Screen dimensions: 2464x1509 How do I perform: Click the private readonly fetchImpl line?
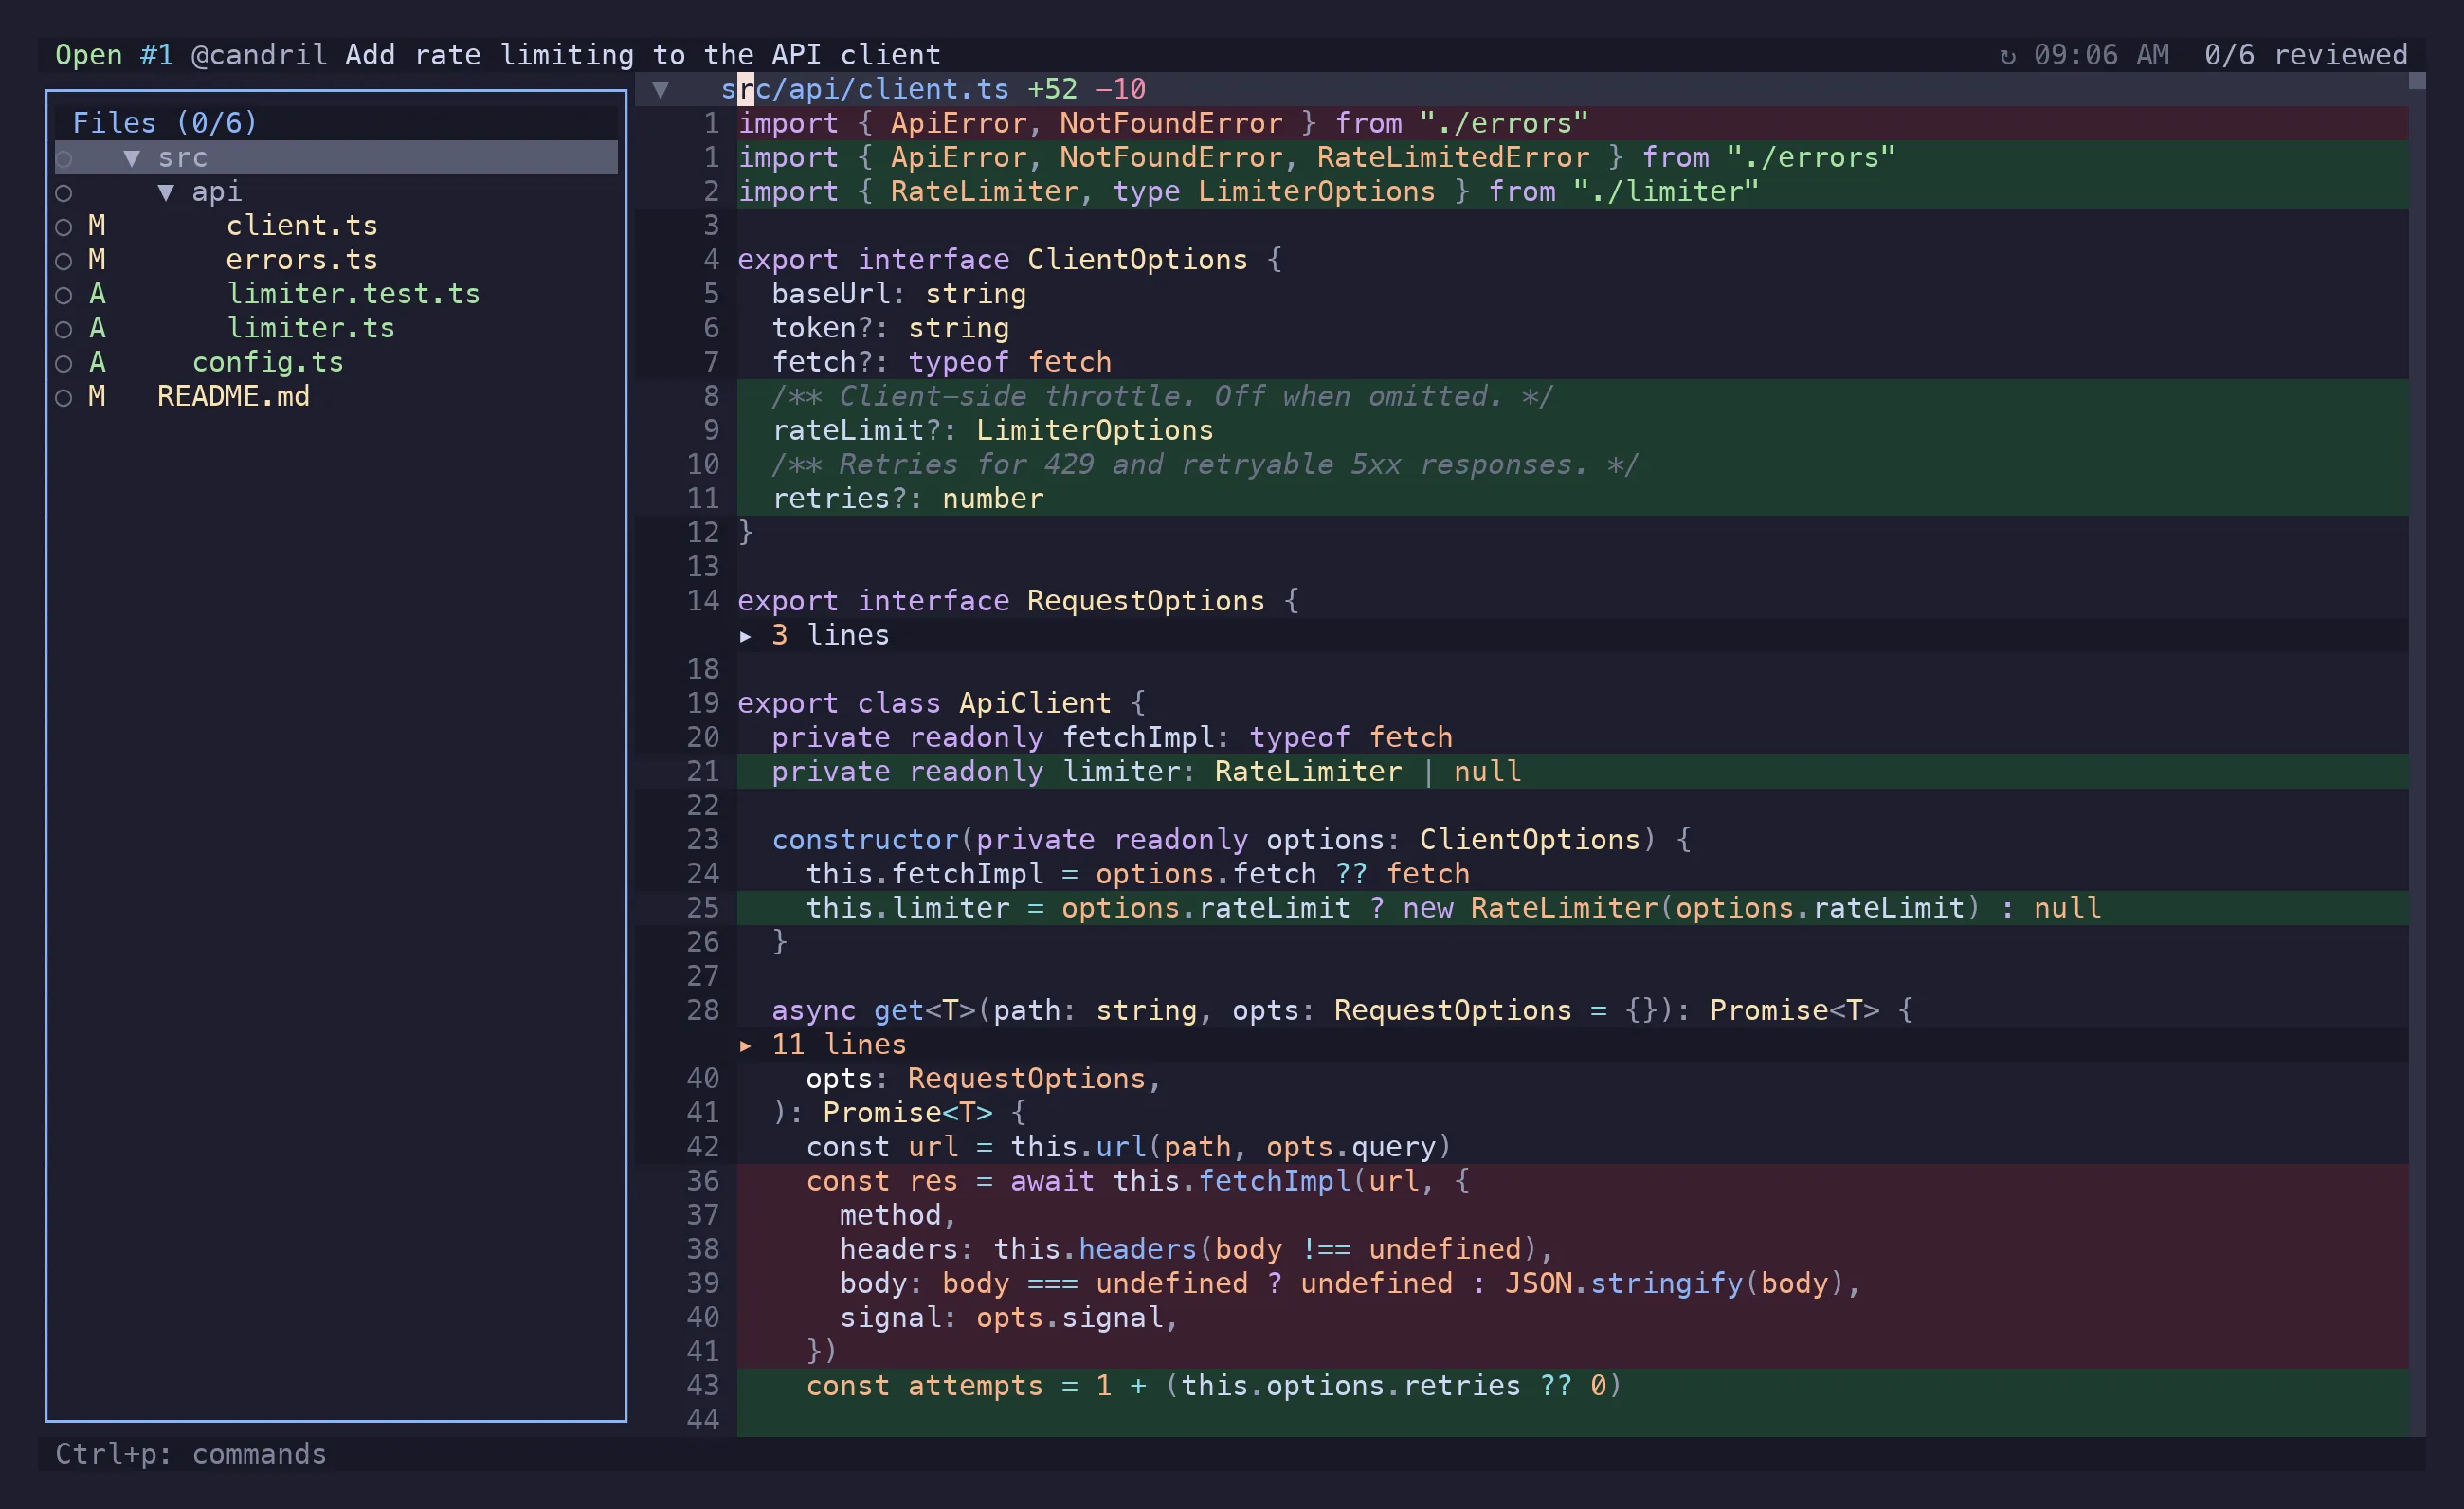coord(1573,738)
